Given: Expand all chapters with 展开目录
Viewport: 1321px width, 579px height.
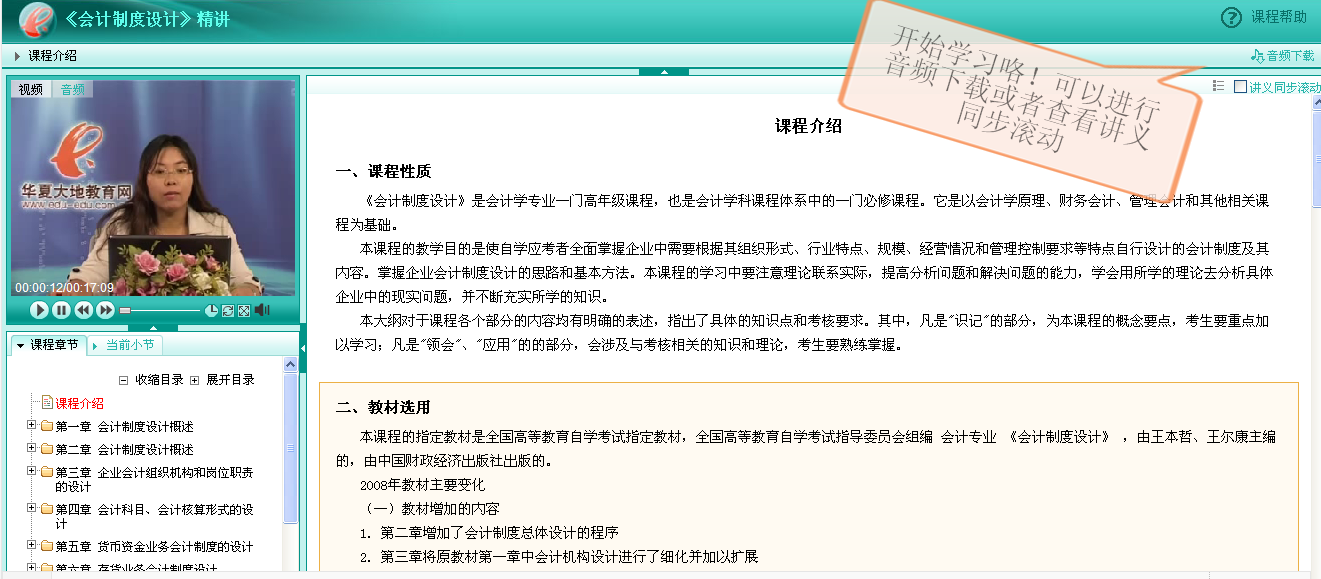Looking at the screenshot, I should click(195, 380).
